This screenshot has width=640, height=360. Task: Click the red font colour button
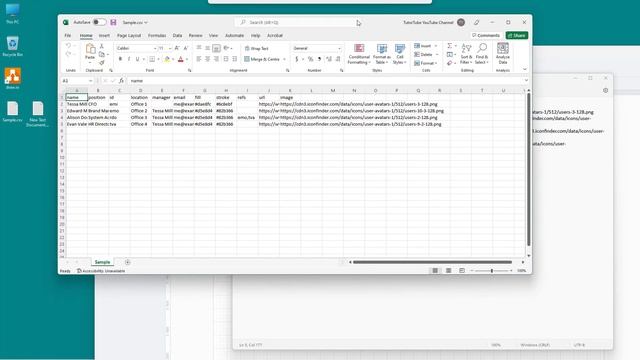tap(181, 60)
